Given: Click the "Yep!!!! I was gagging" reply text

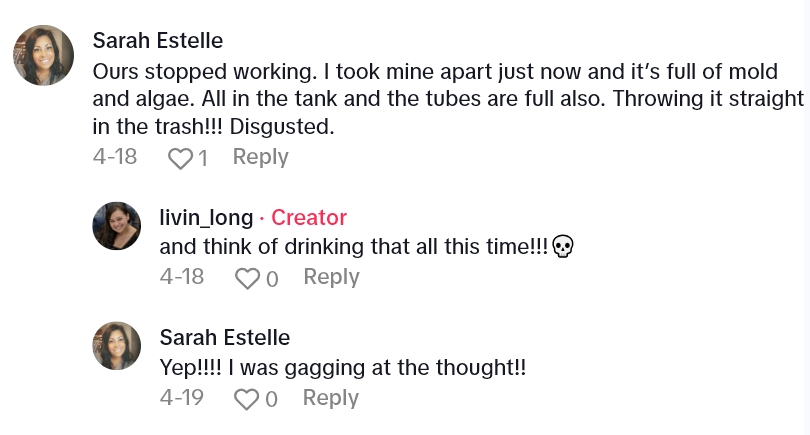Looking at the screenshot, I should [x=342, y=367].
